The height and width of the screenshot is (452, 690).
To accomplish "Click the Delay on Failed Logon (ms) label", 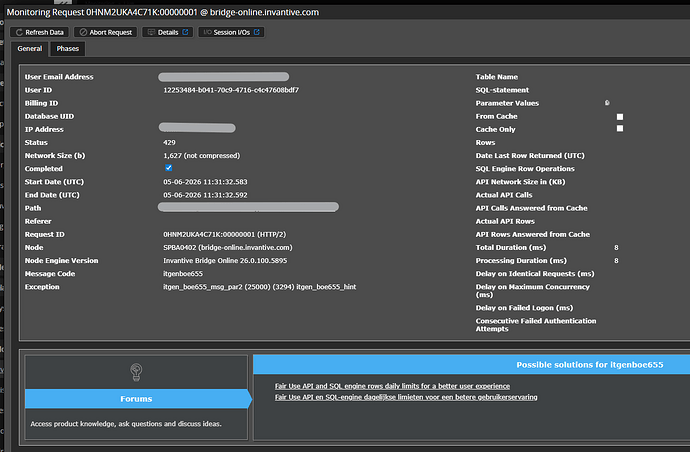I will pos(524,308).
